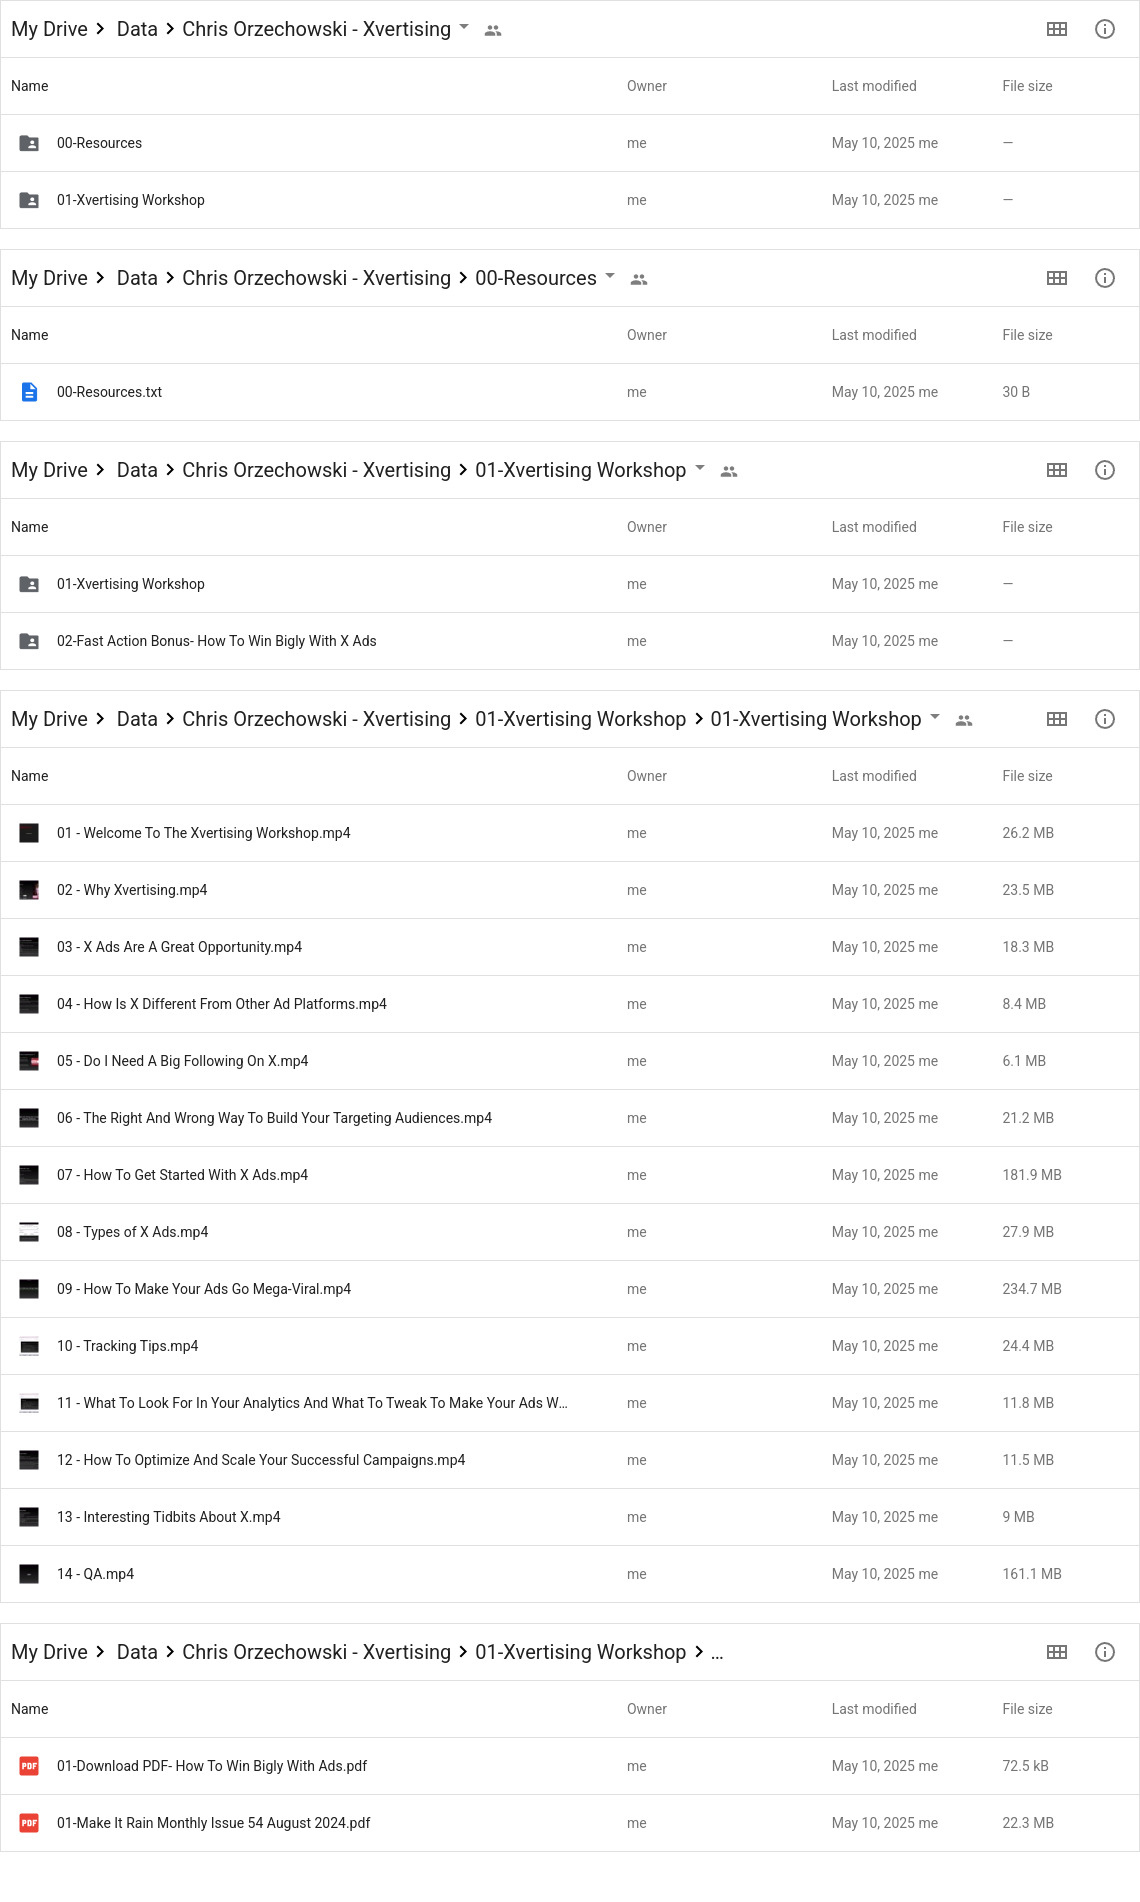Click the 181.9 MB file size cell
The image size is (1140, 1902).
pos(1032,1175)
